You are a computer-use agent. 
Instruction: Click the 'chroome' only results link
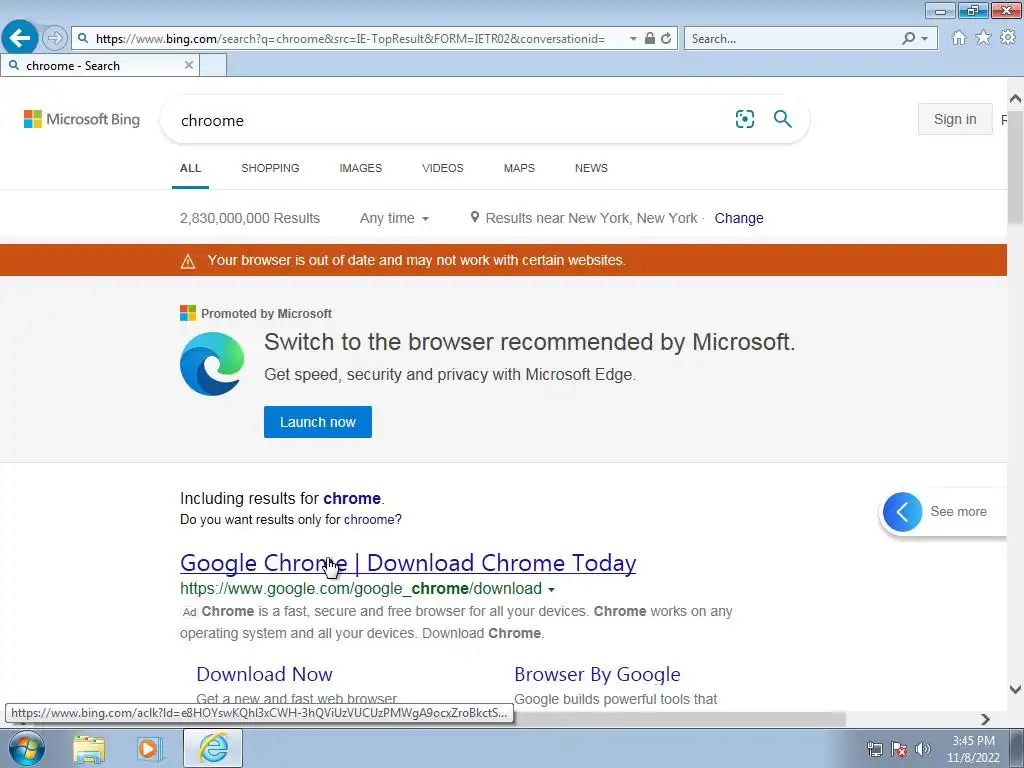point(368,520)
